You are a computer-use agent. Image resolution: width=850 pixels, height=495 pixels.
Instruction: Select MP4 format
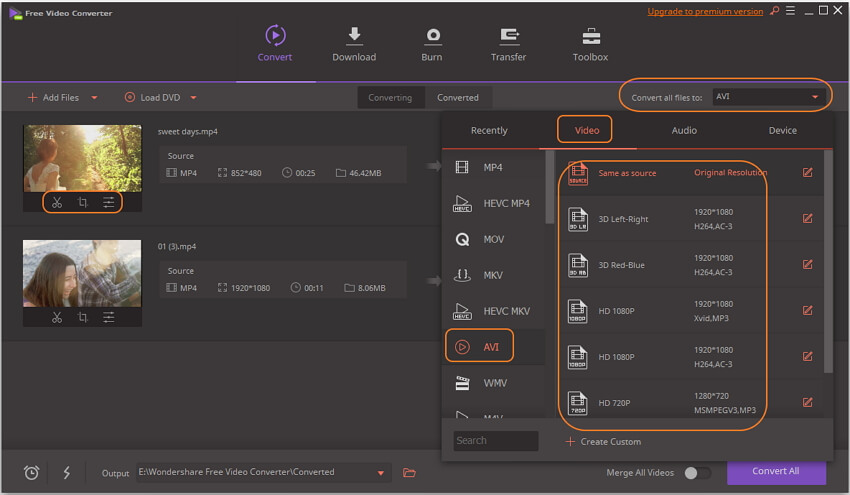click(x=493, y=168)
